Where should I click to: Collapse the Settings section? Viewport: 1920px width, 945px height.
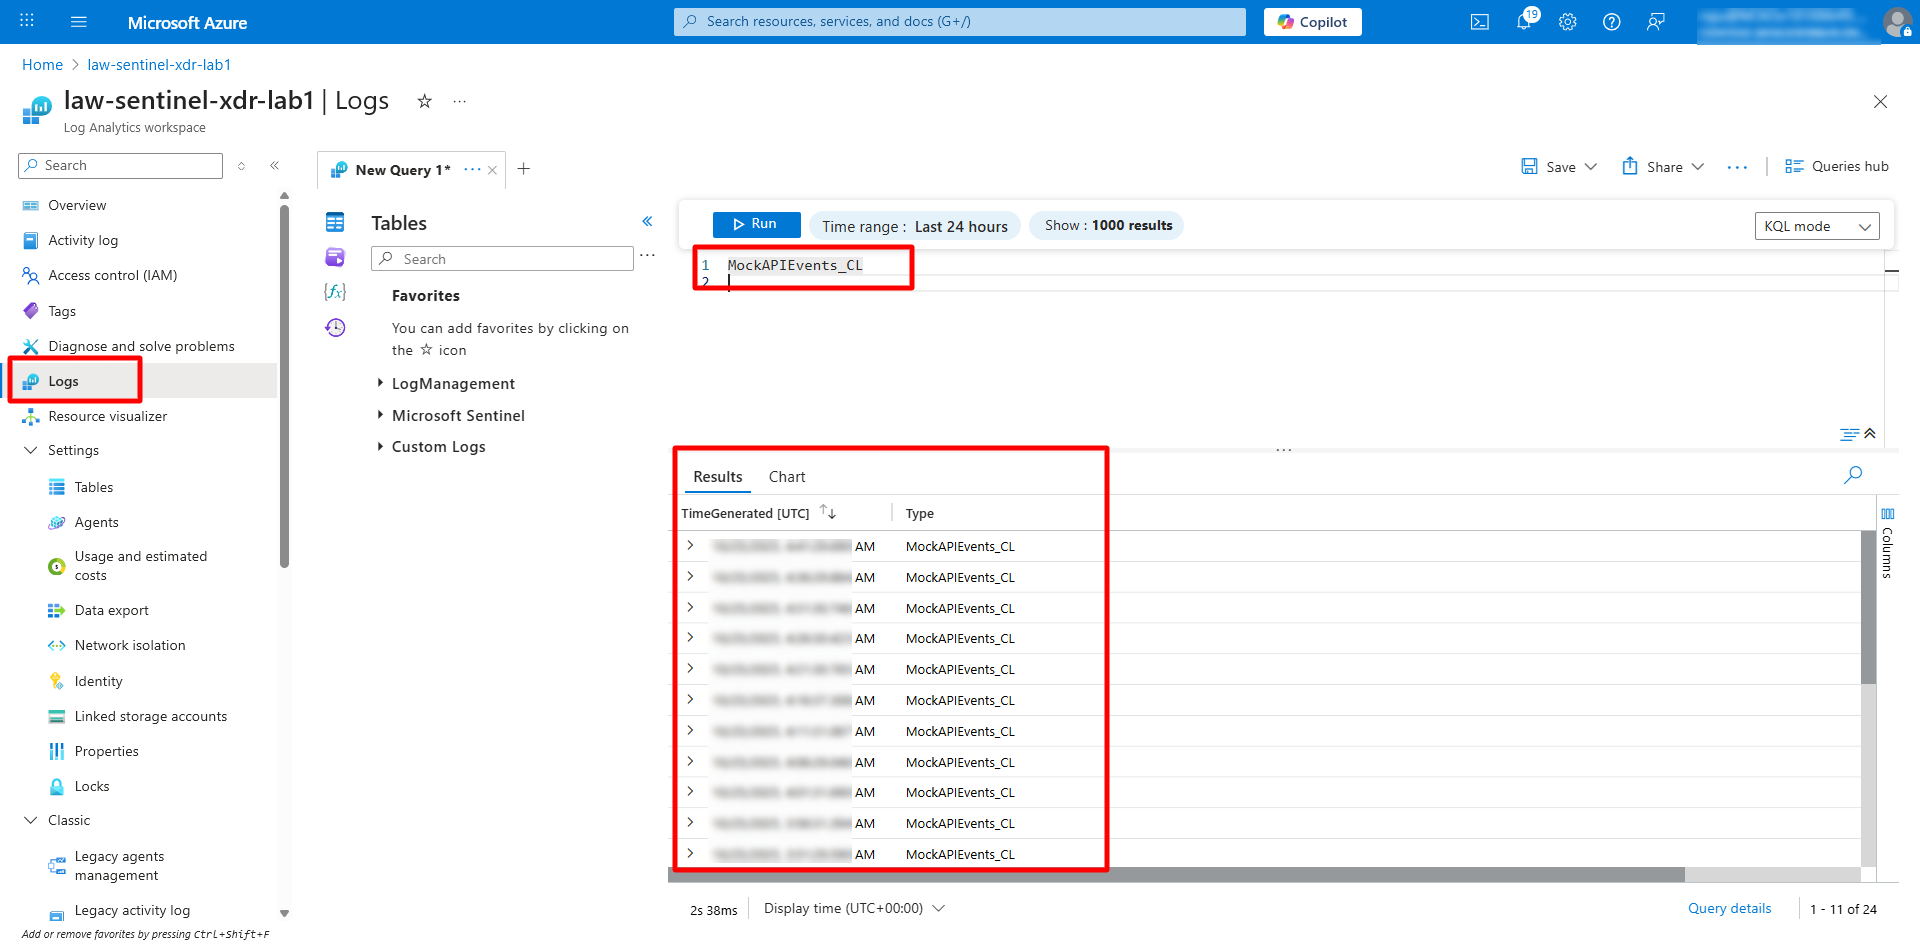coord(30,450)
